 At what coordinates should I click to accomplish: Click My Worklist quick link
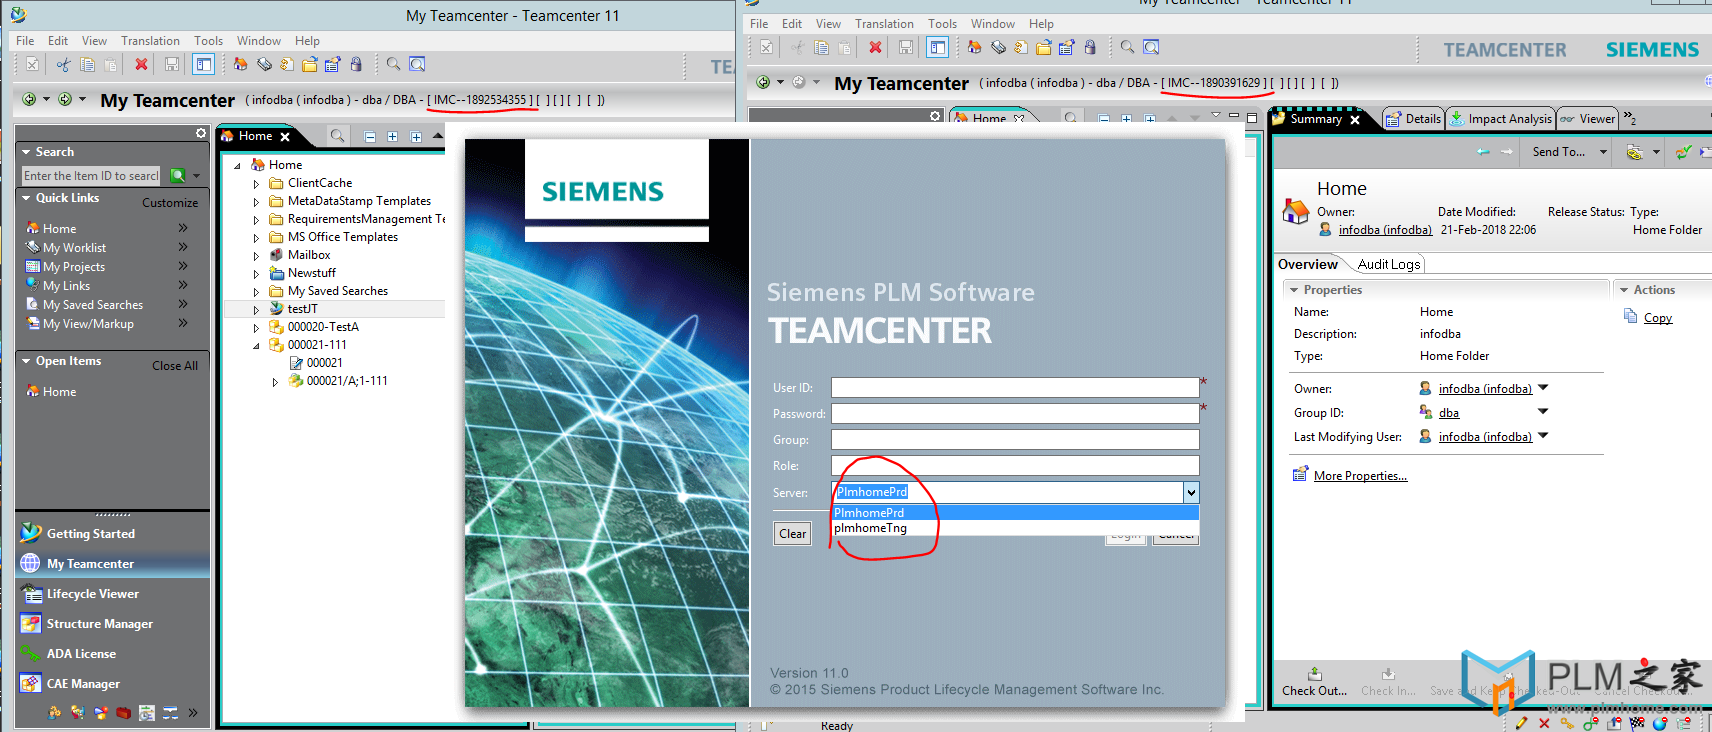(x=74, y=248)
